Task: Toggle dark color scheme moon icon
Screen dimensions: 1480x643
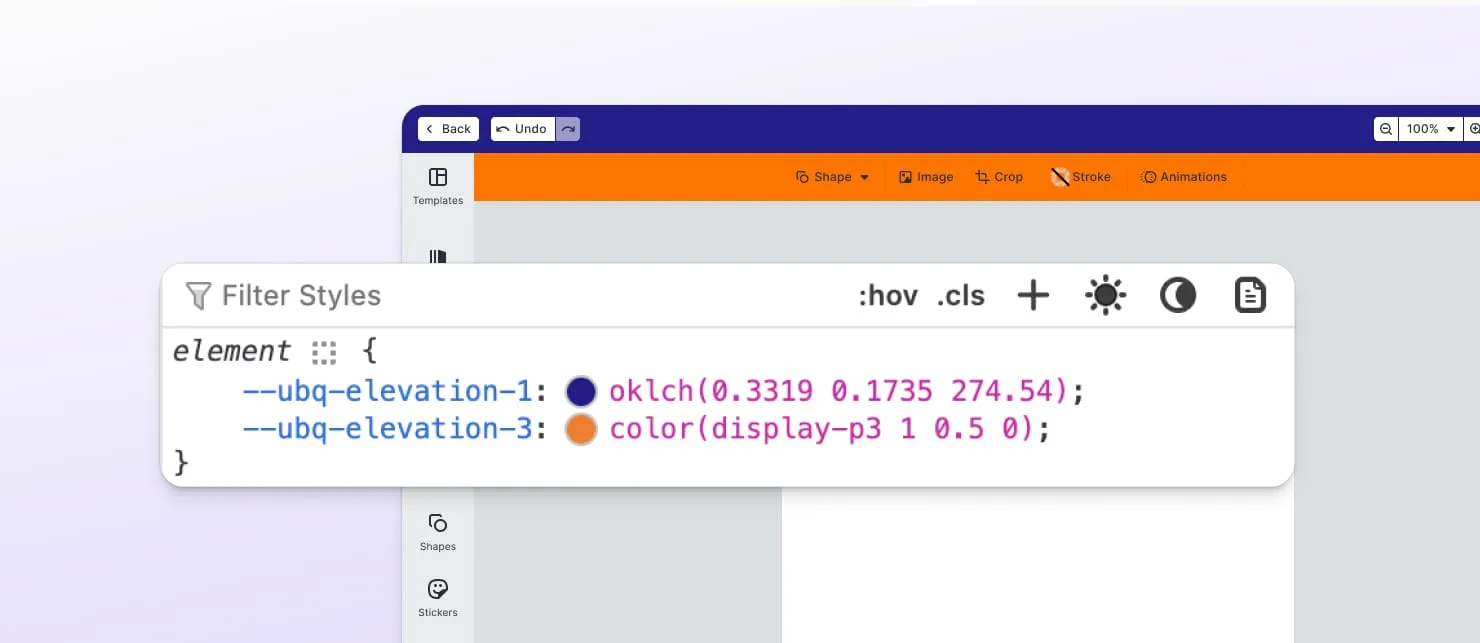Action: click(1178, 295)
